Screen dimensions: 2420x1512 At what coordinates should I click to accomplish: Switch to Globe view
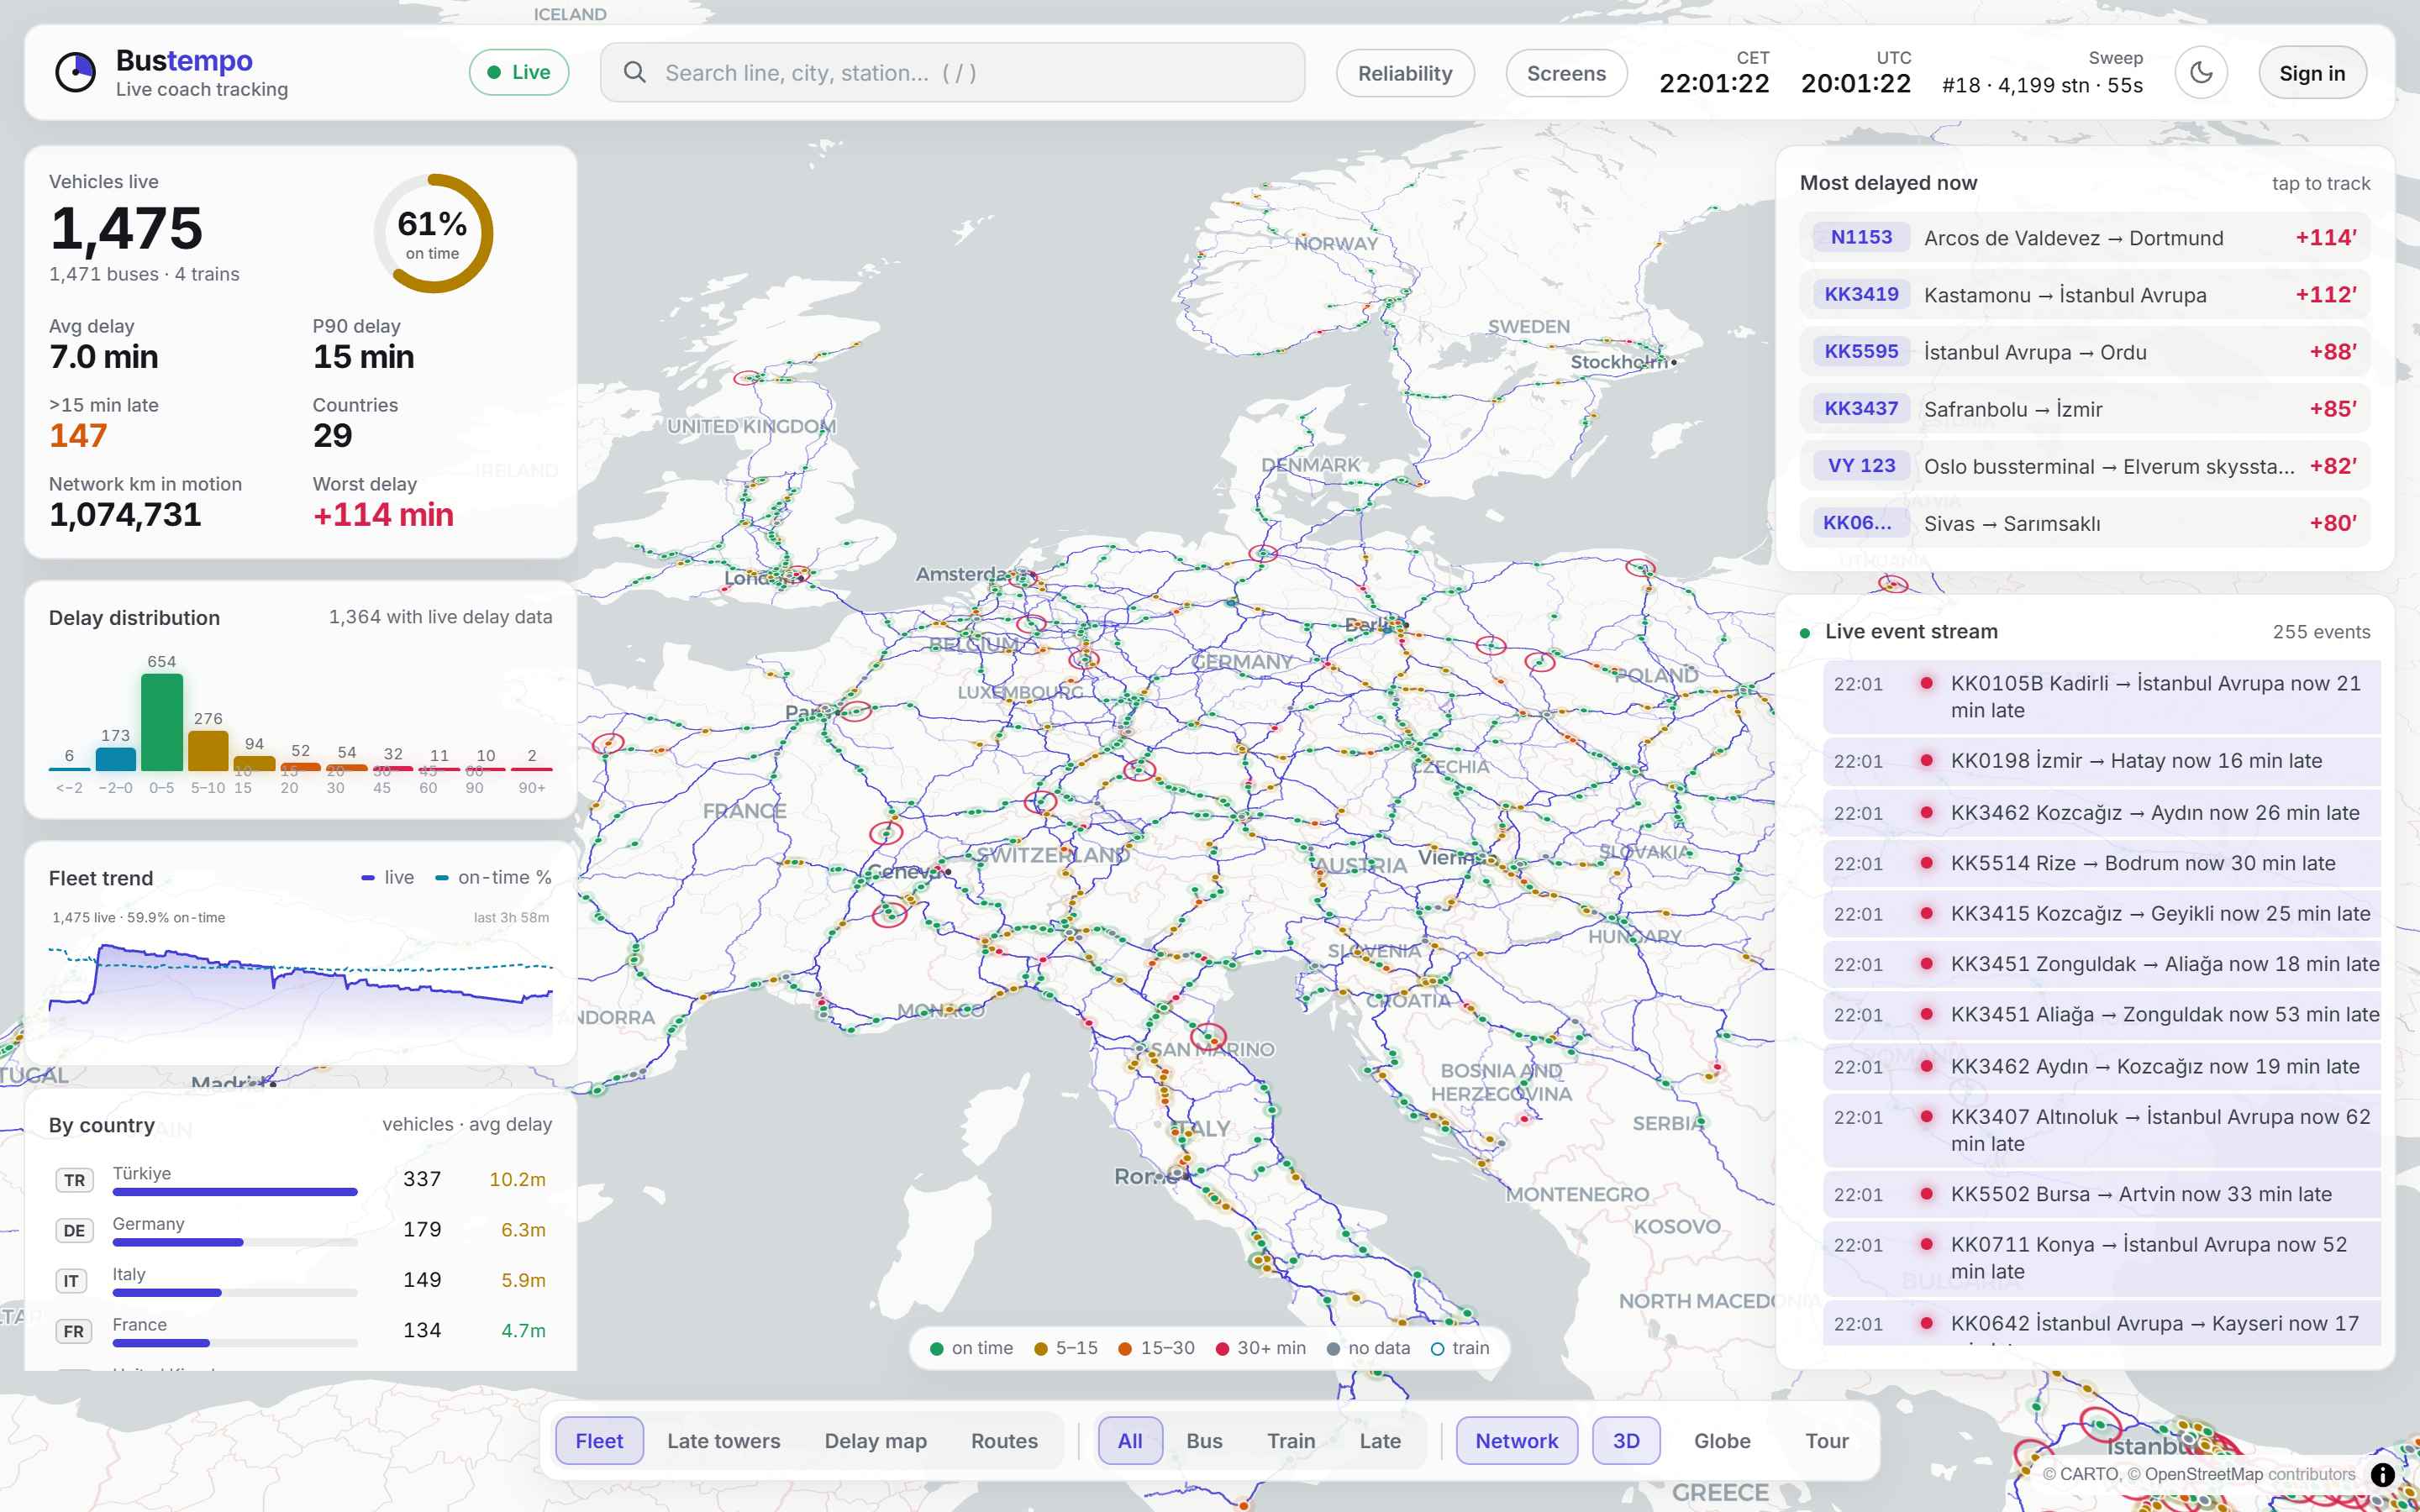tap(1722, 1440)
